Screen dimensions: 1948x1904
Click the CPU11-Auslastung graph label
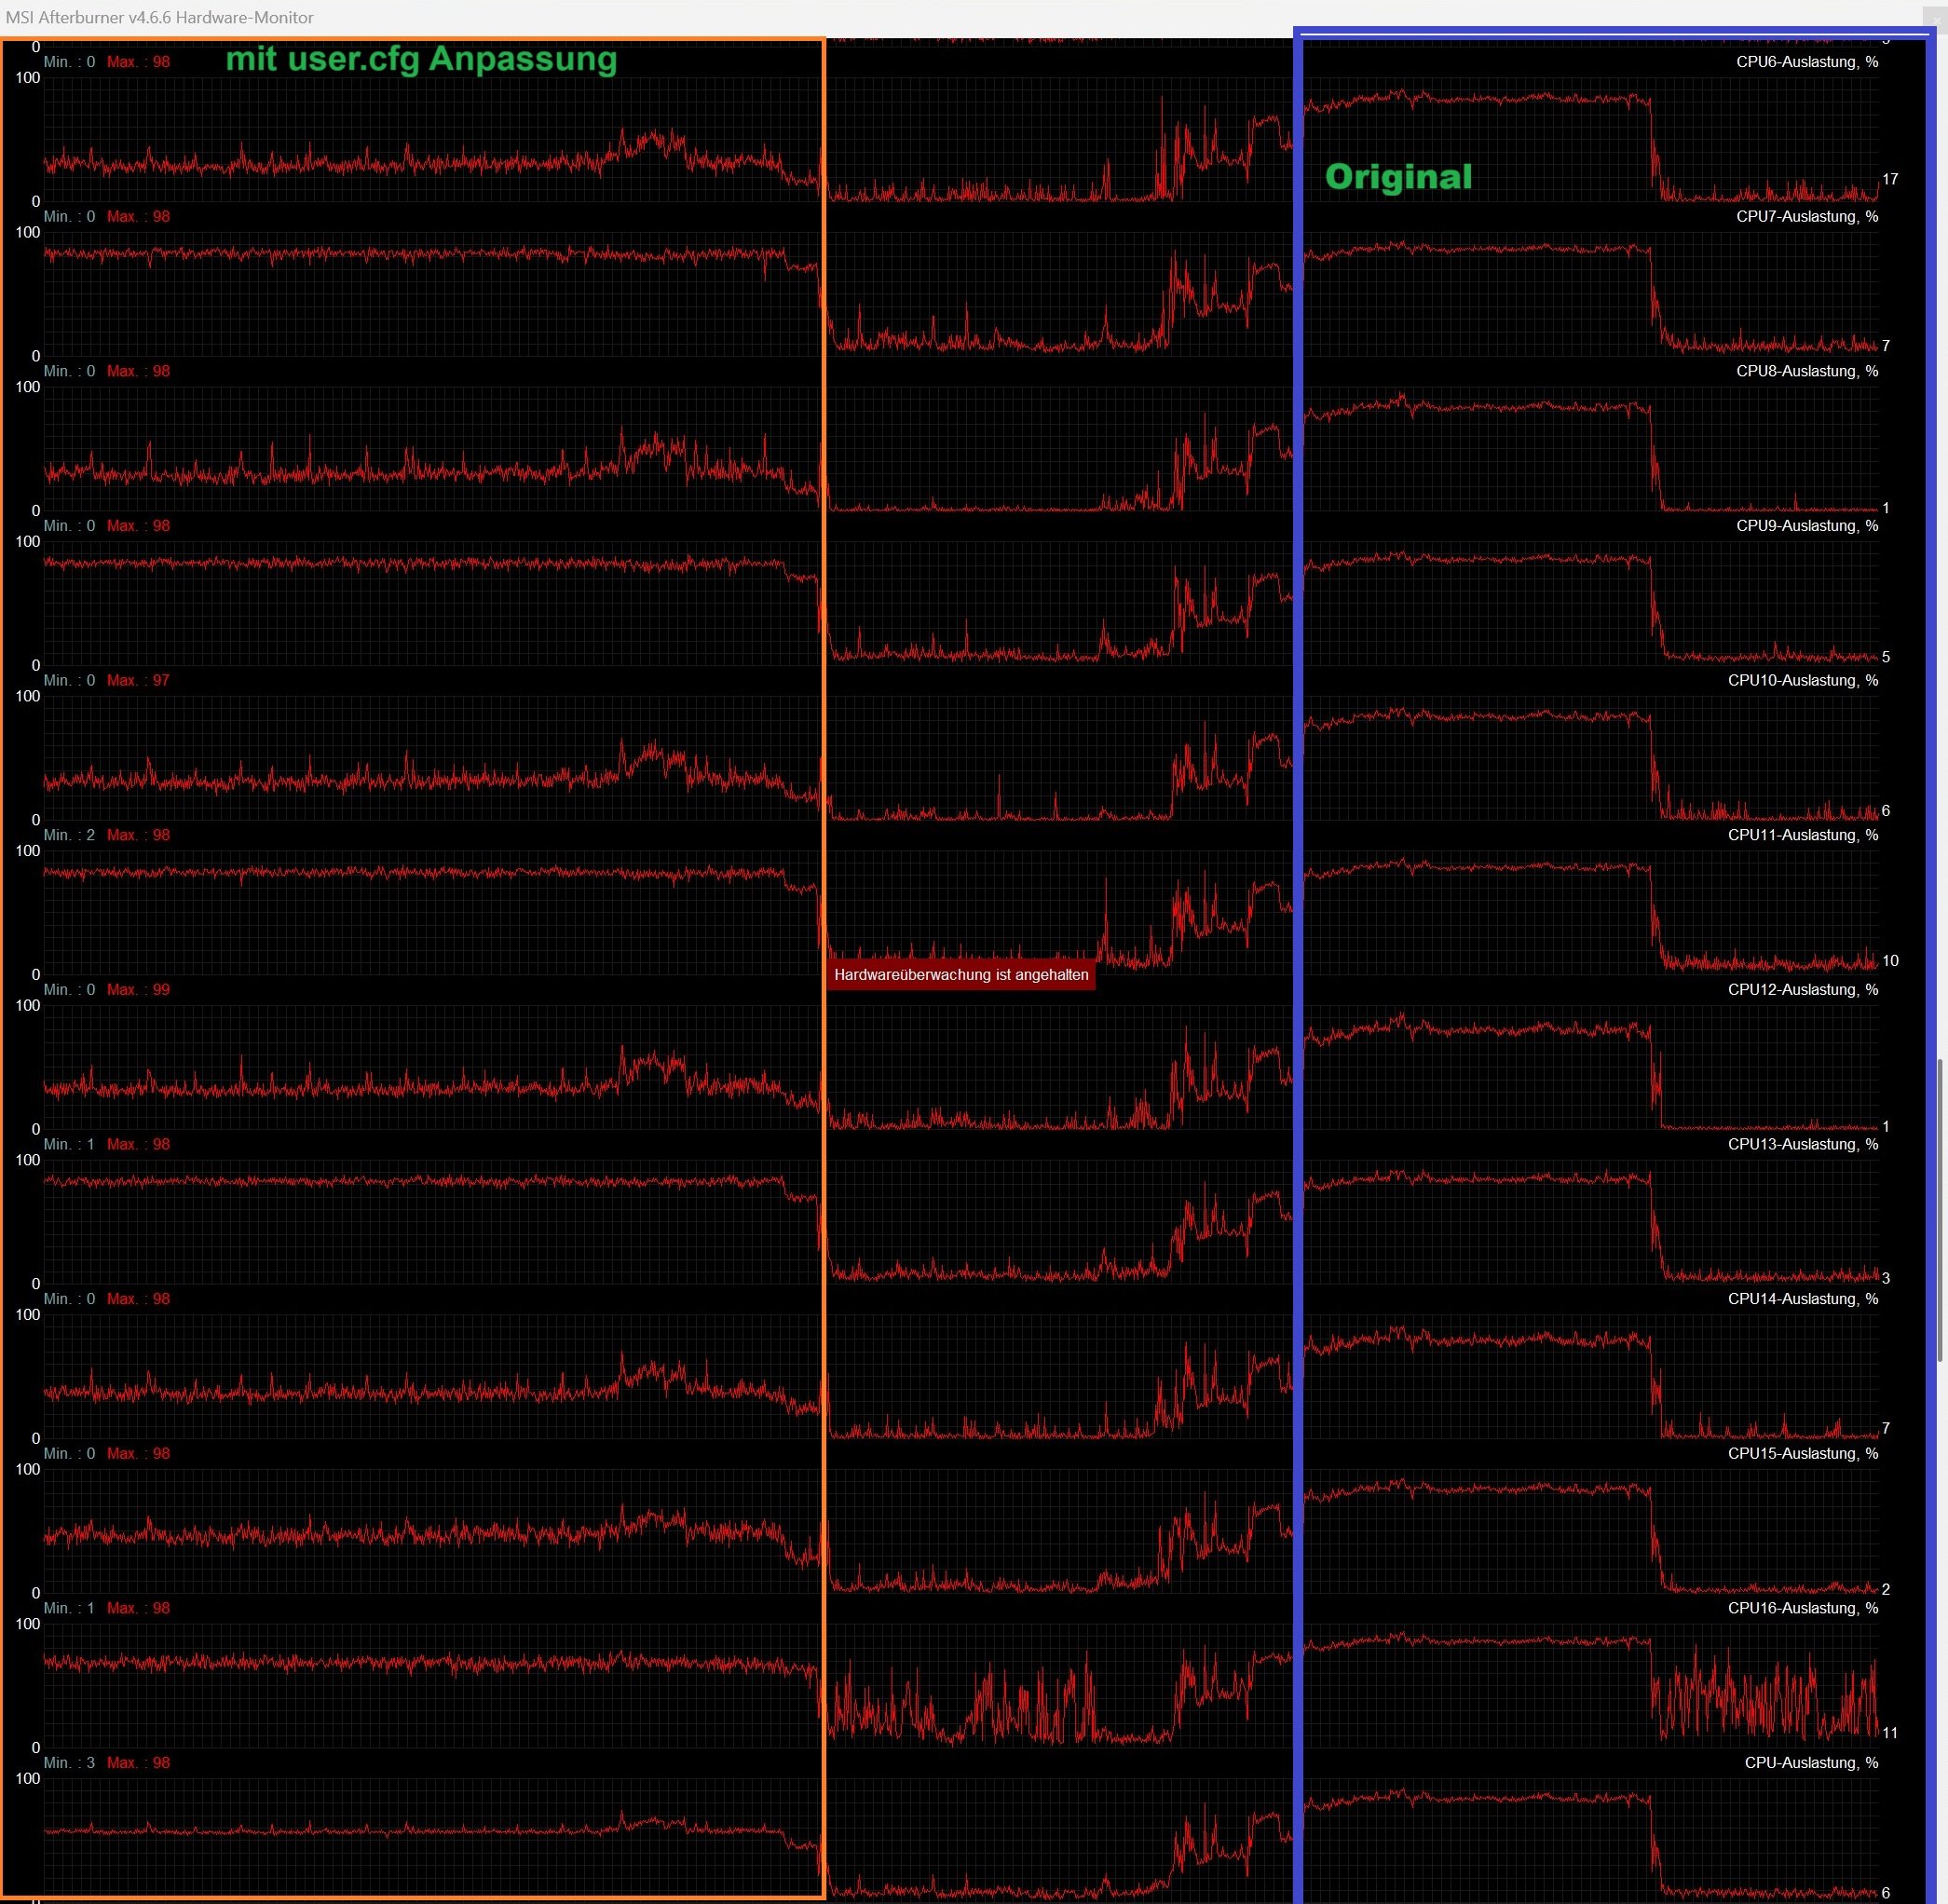(x=1802, y=835)
